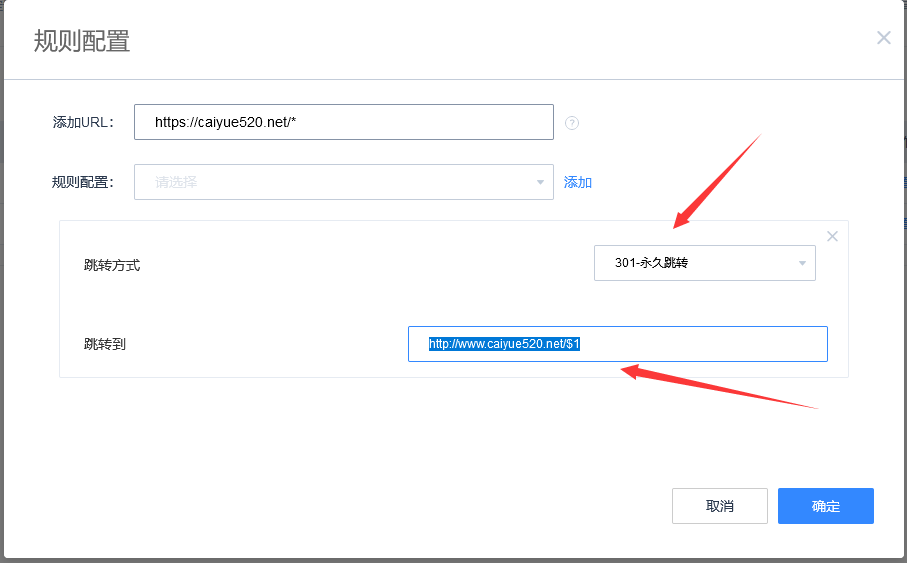Focus the 添加URL input field

[x=343, y=122]
